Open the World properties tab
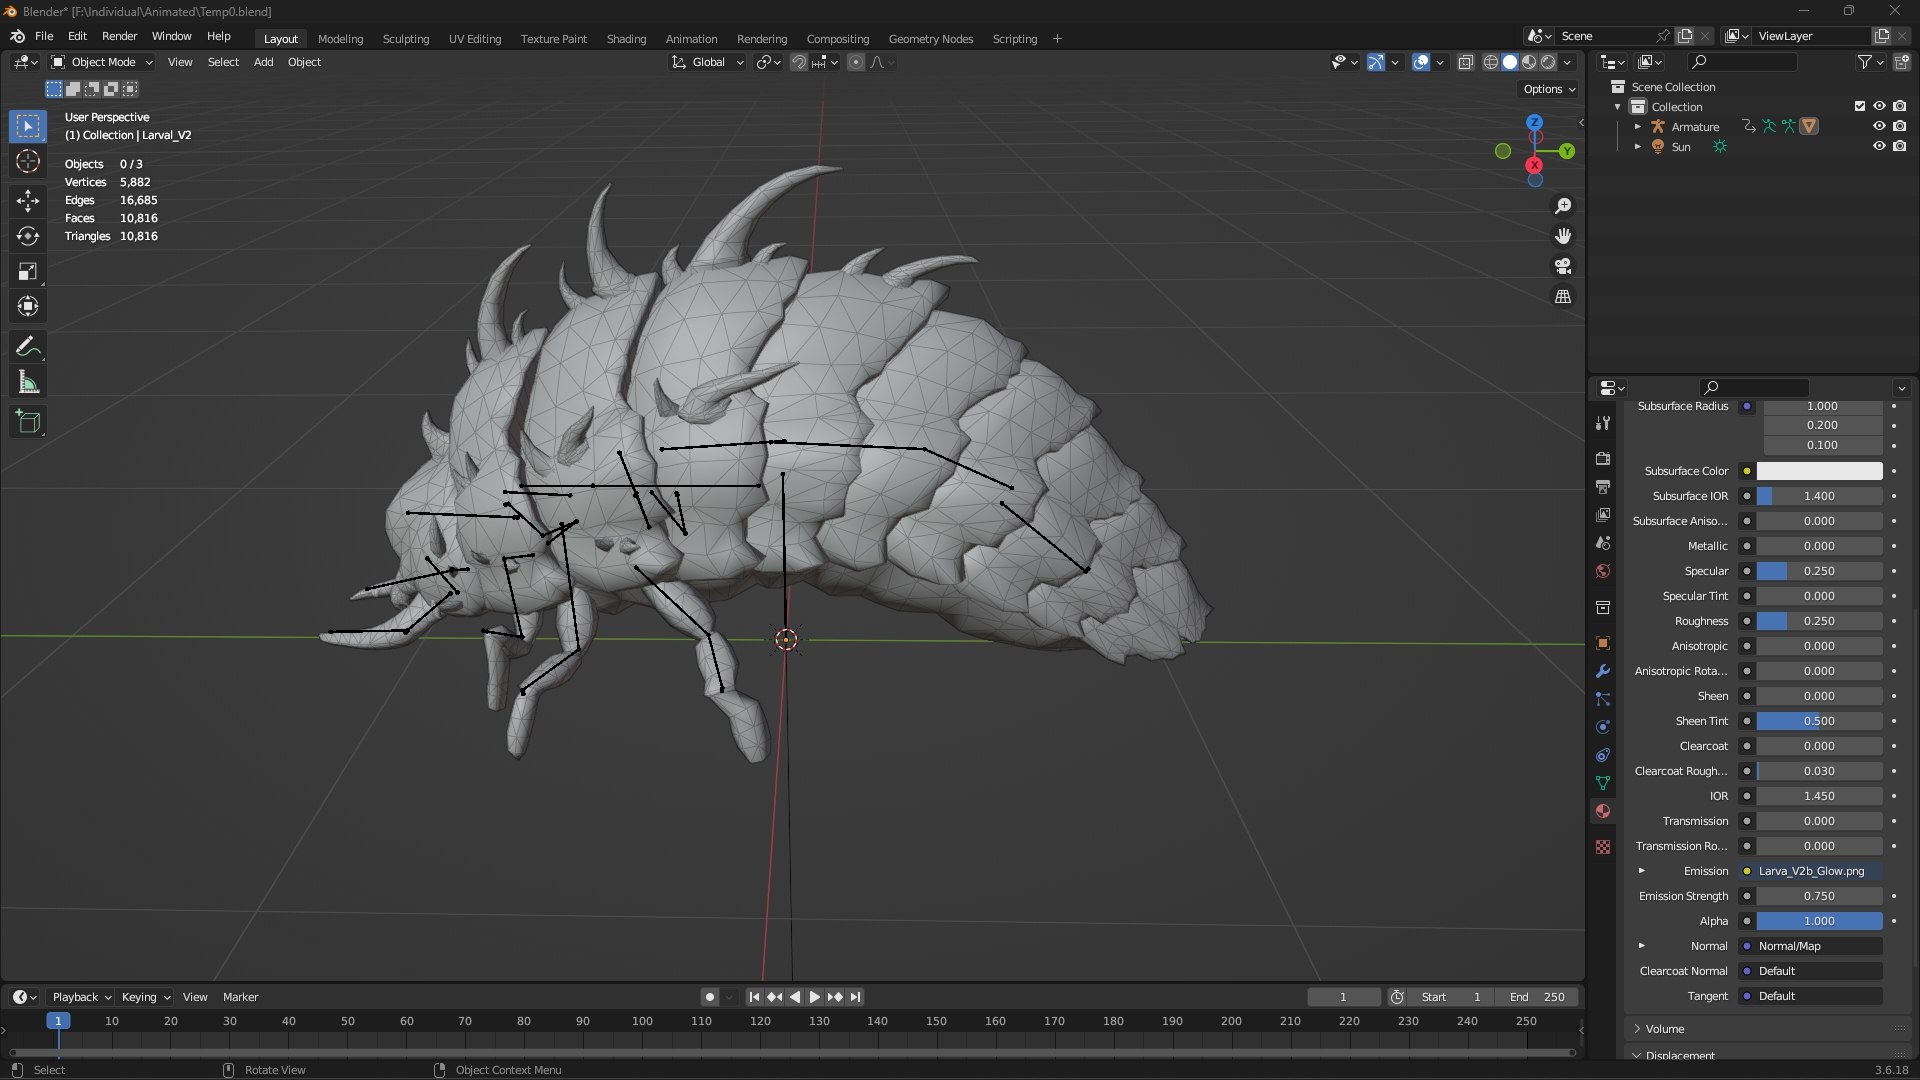This screenshot has height=1080, width=1920. (x=1603, y=571)
